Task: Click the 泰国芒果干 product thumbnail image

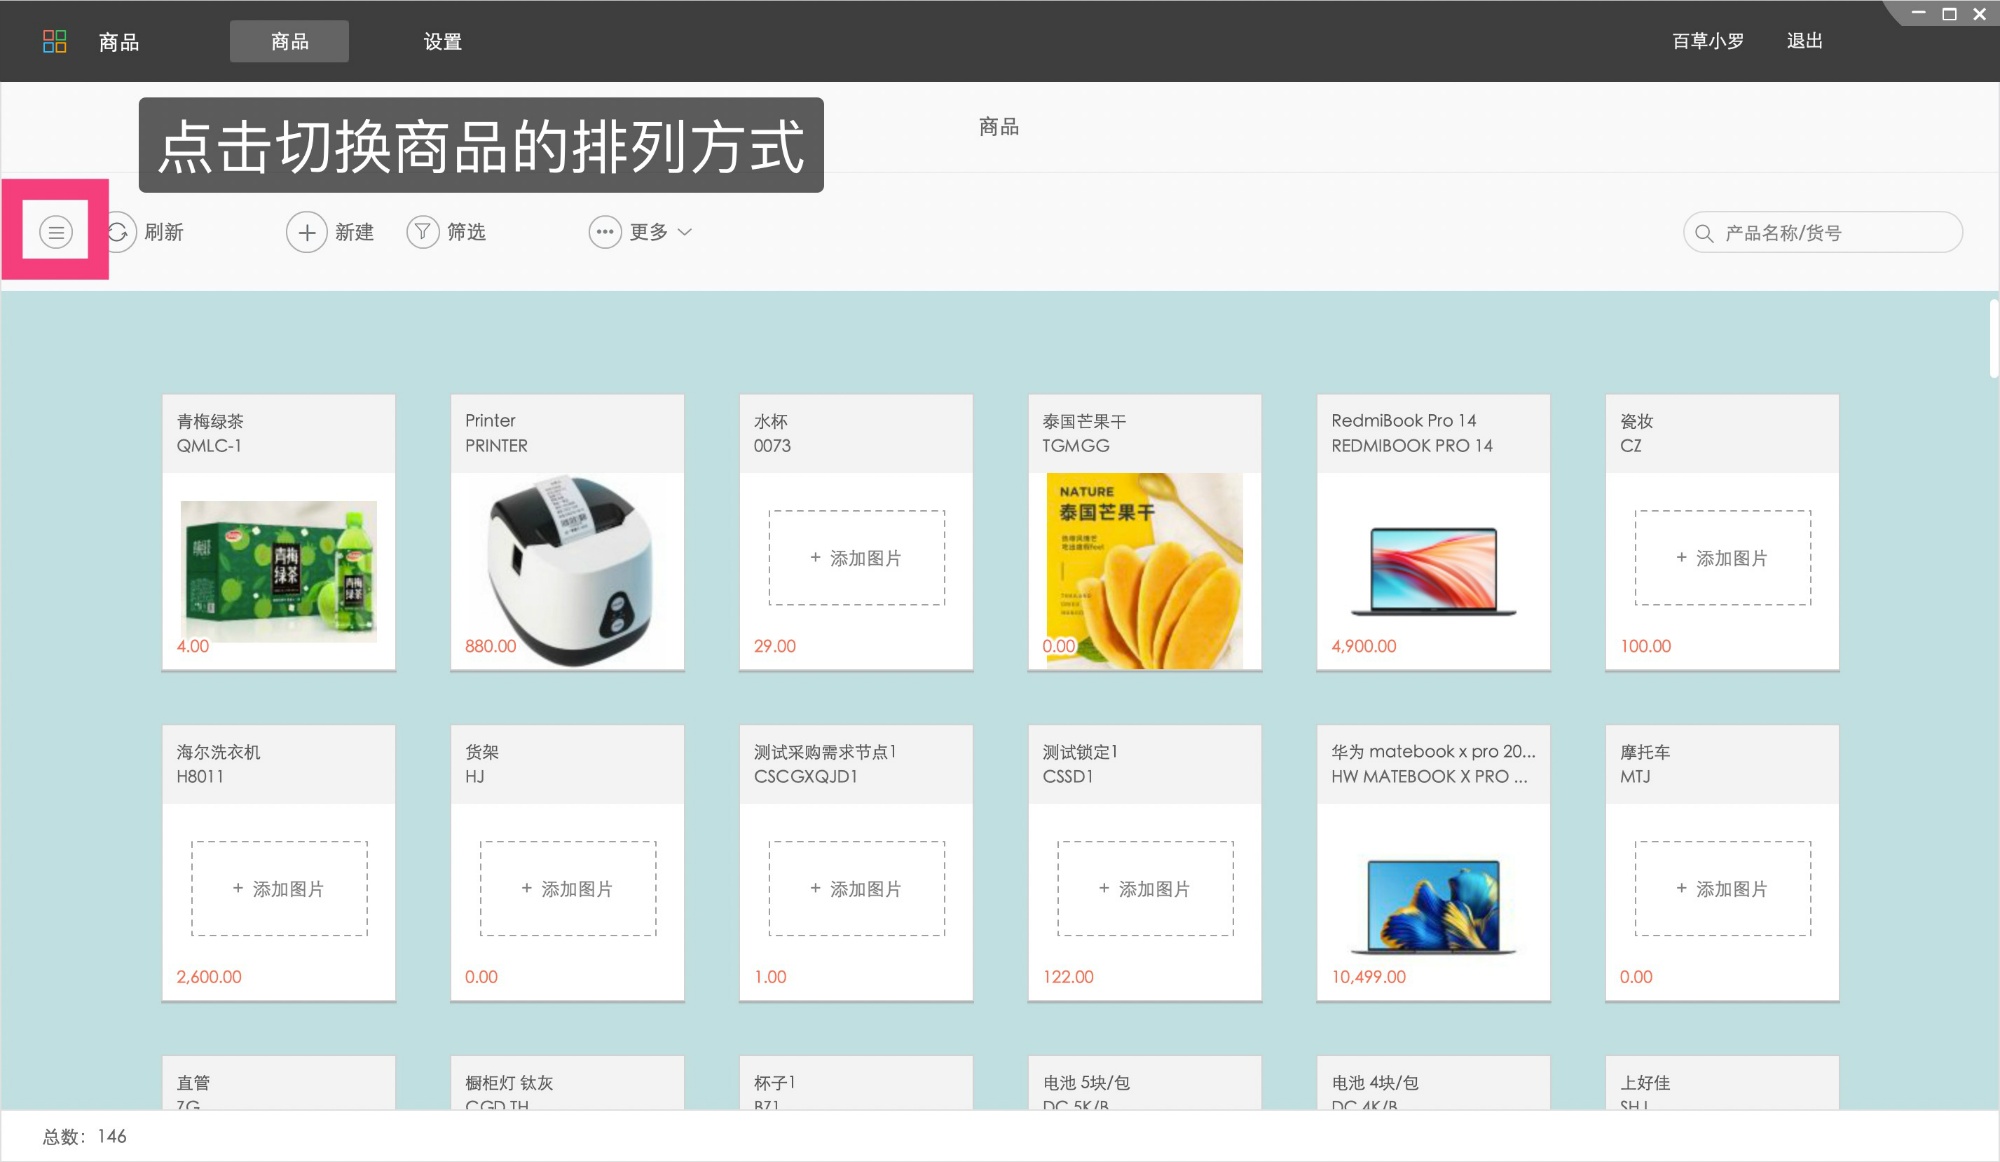Action: click(x=1144, y=568)
